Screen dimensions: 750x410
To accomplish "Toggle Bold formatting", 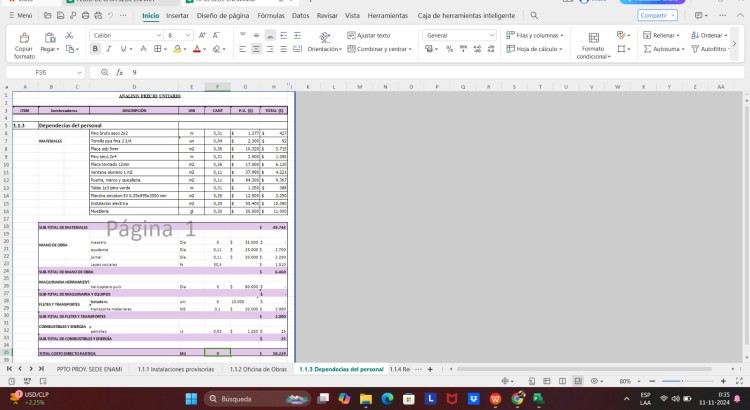I will [95, 49].
